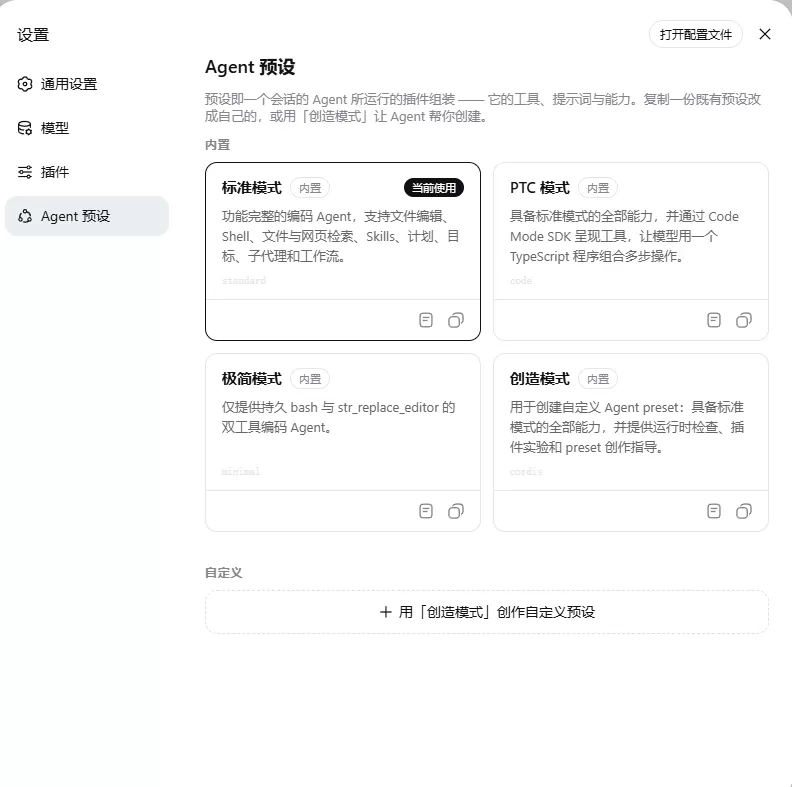The image size is (792, 787).
Task: Open details icon on PTC 模式 card
Action: pyautogui.click(x=714, y=320)
